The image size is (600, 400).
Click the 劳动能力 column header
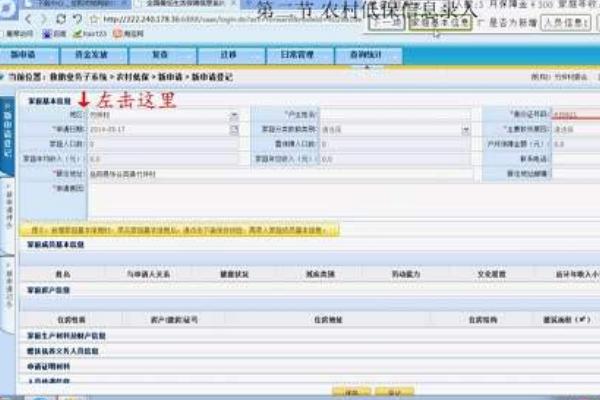[x=406, y=274]
